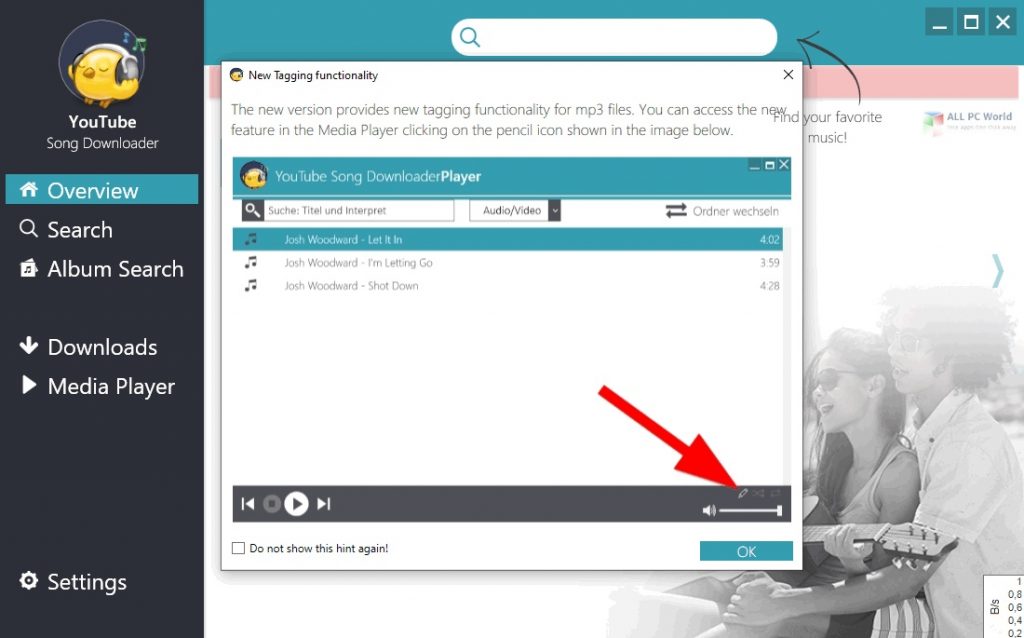Click the gear icon beside Settings

tap(28, 580)
